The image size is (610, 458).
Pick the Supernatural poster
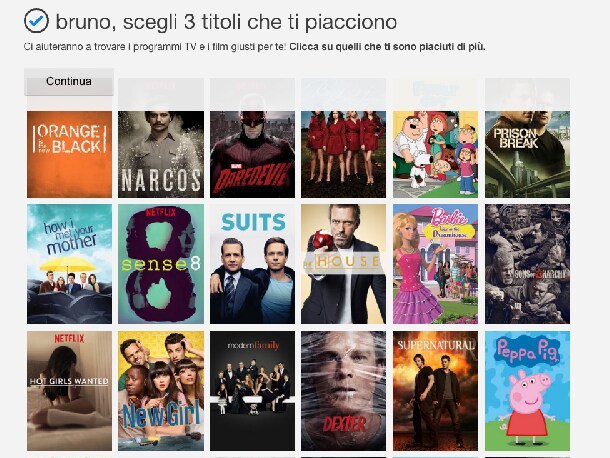(435, 391)
